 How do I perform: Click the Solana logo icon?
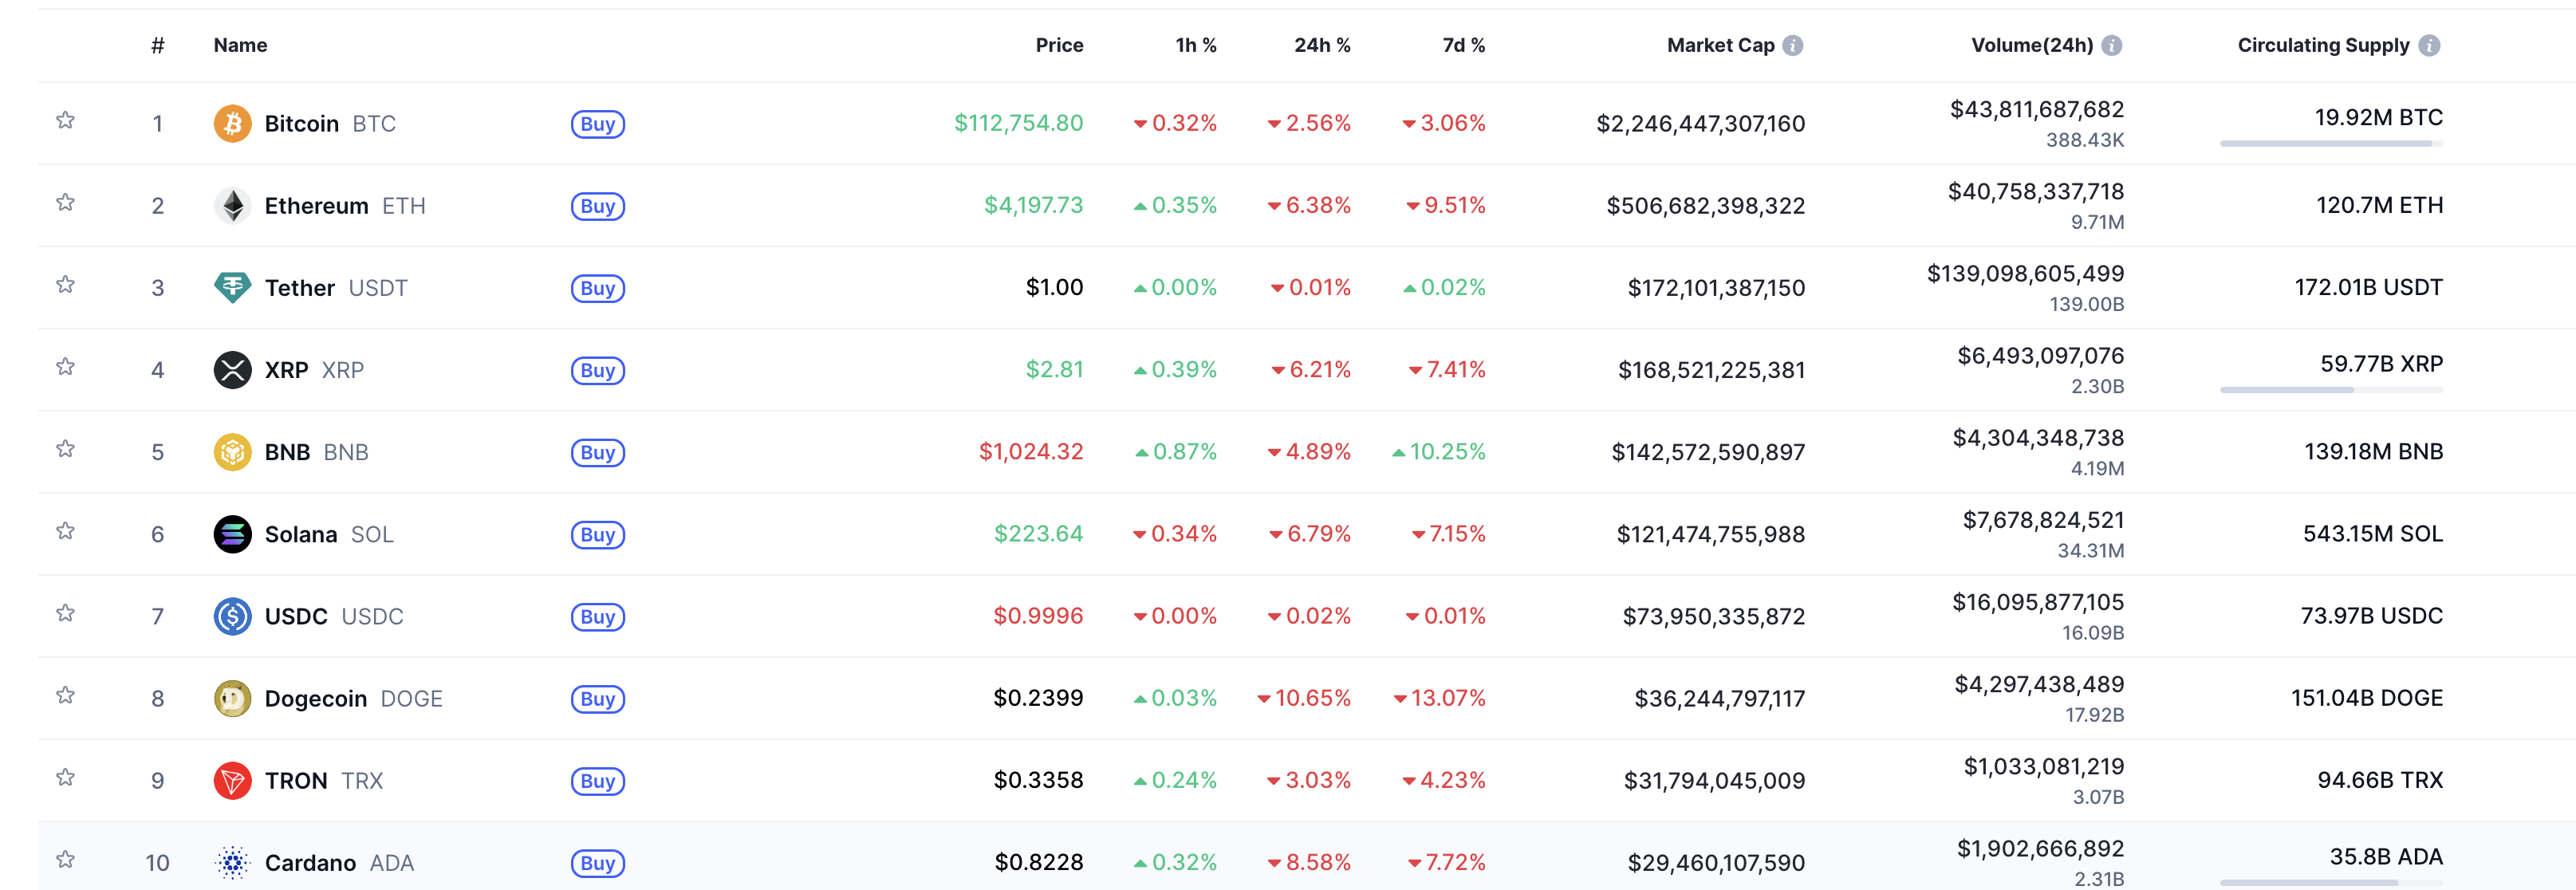(232, 534)
